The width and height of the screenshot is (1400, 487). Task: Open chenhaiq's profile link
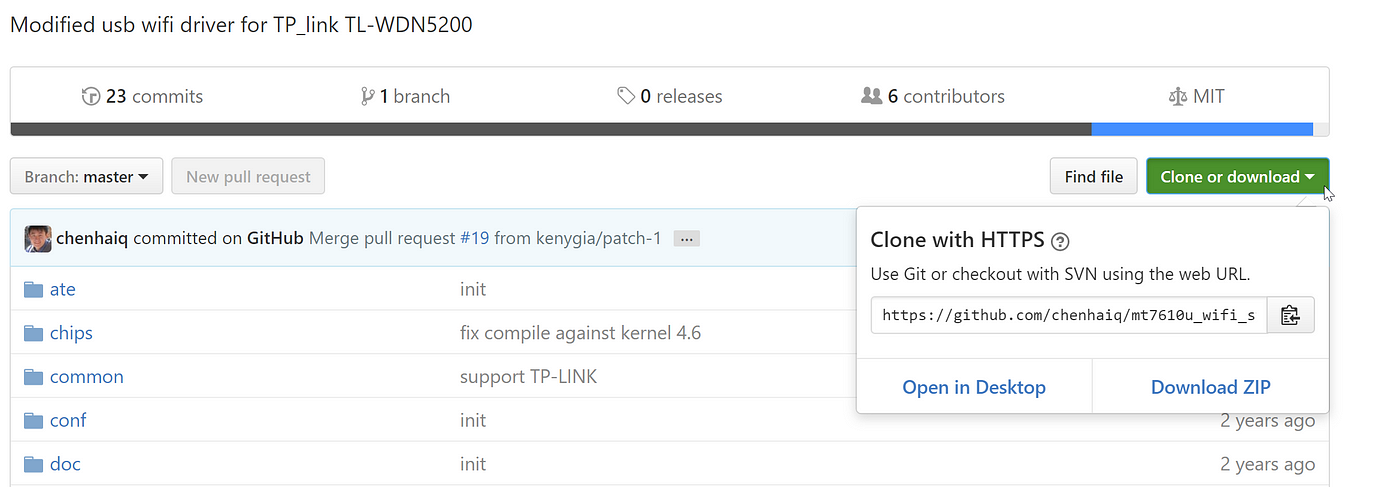92,239
